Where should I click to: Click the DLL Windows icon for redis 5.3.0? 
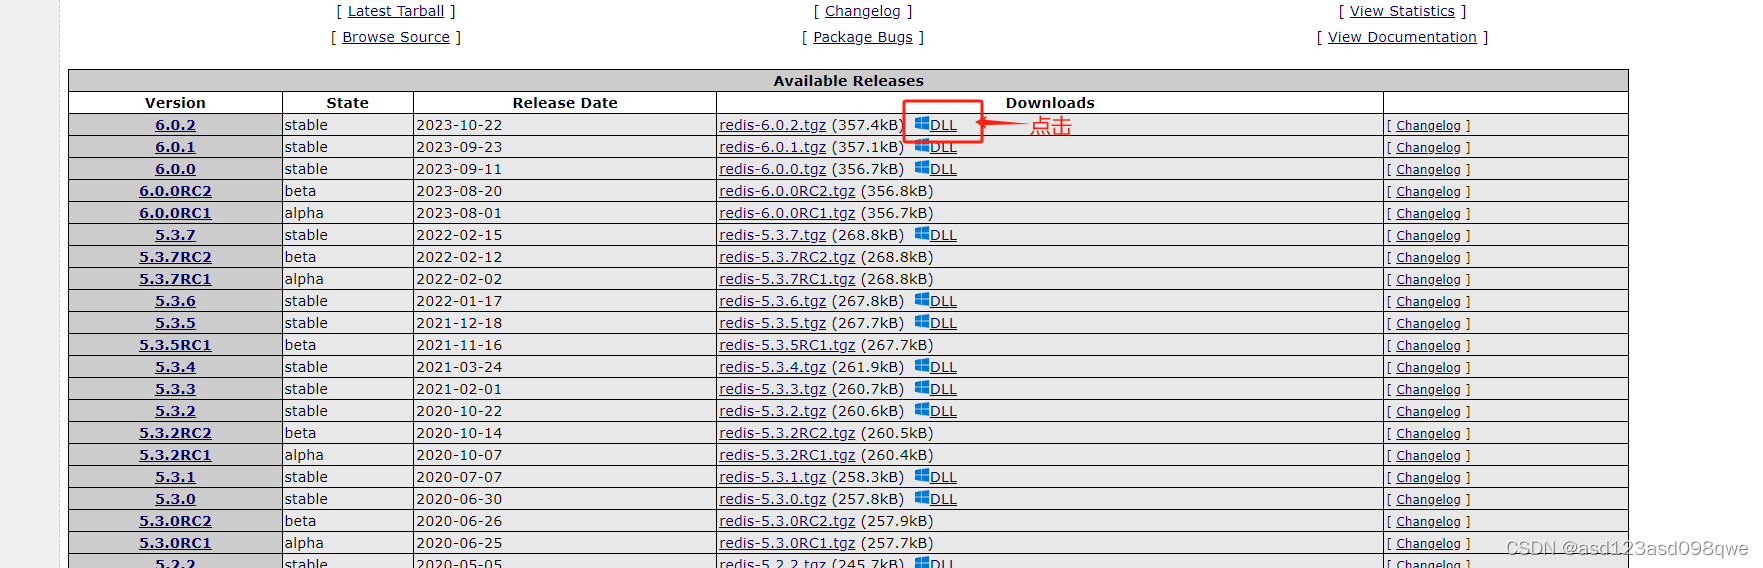pyautogui.click(x=921, y=498)
